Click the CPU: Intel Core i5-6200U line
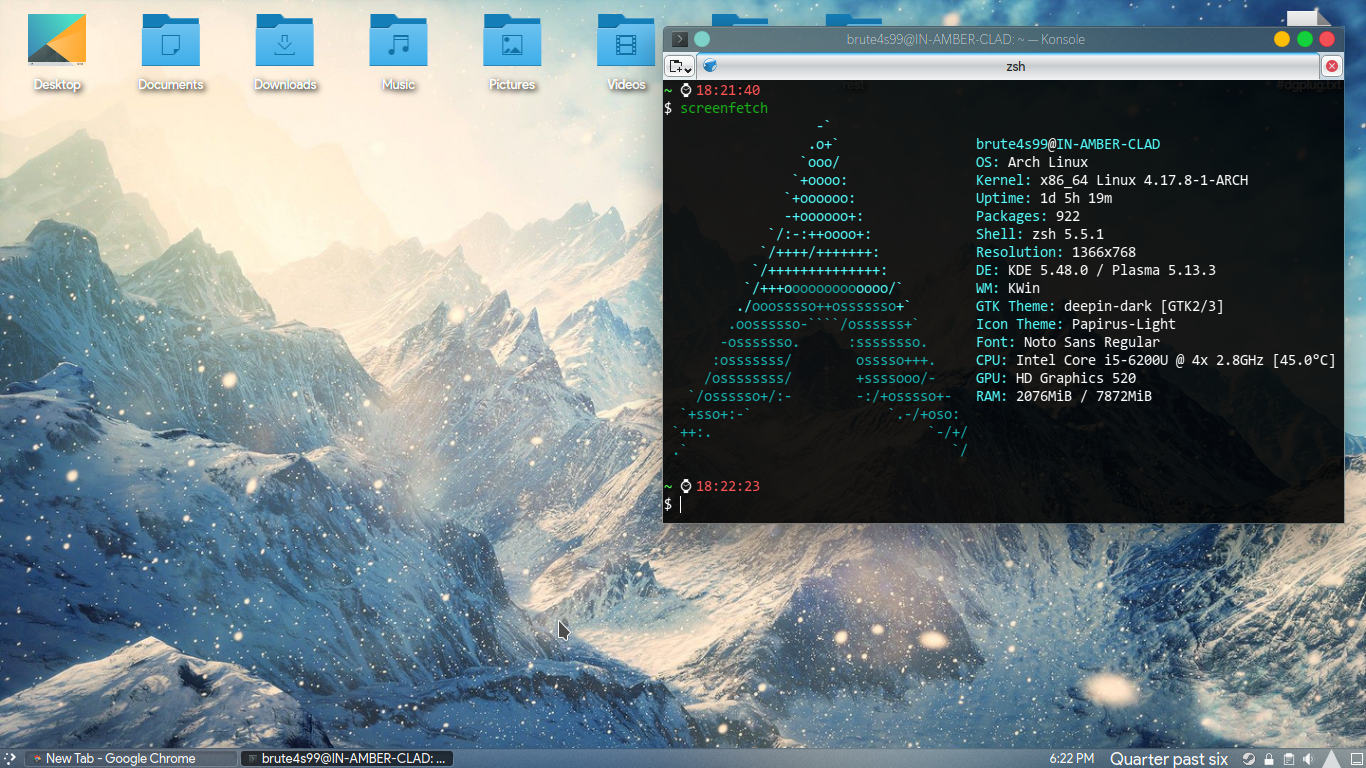1366x768 pixels. point(1156,360)
